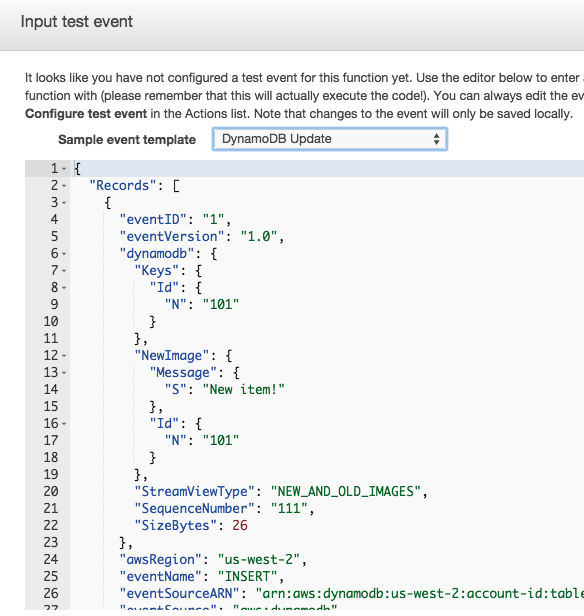Collapse the NewImage block on line 12
This screenshot has height=616, width=584.
[x=64, y=356]
